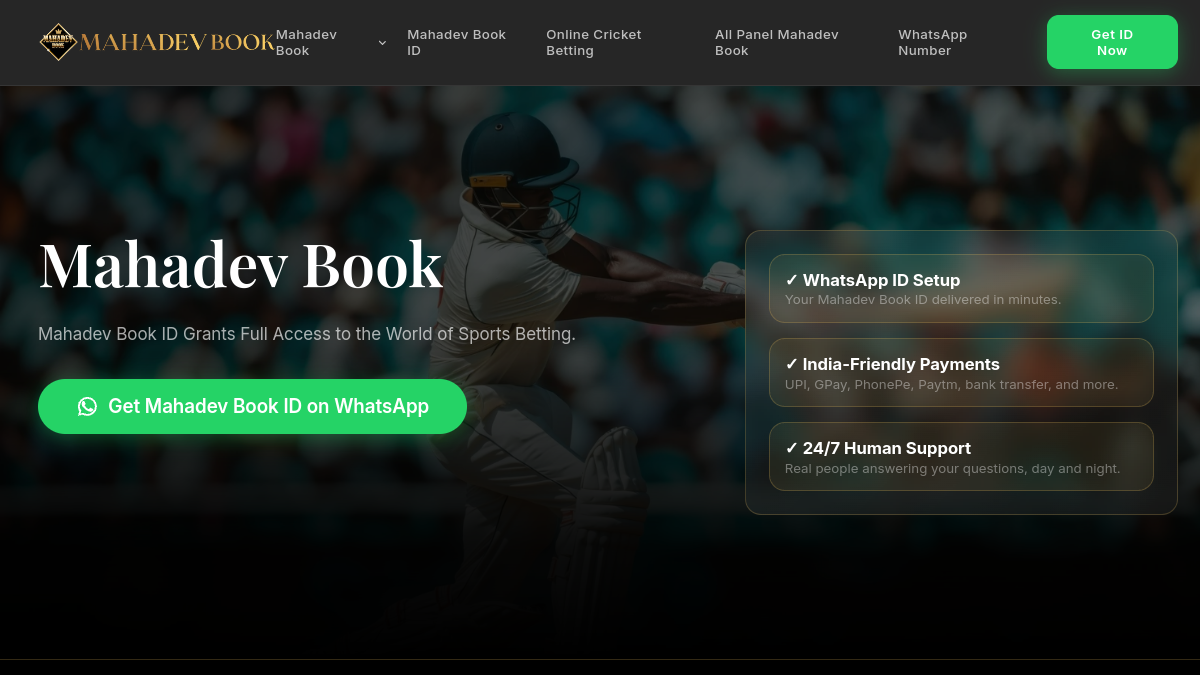The height and width of the screenshot is (675, 1200).
Task: Click the gold MAHADEV BOOK logo text
Action: pos(177,42)
